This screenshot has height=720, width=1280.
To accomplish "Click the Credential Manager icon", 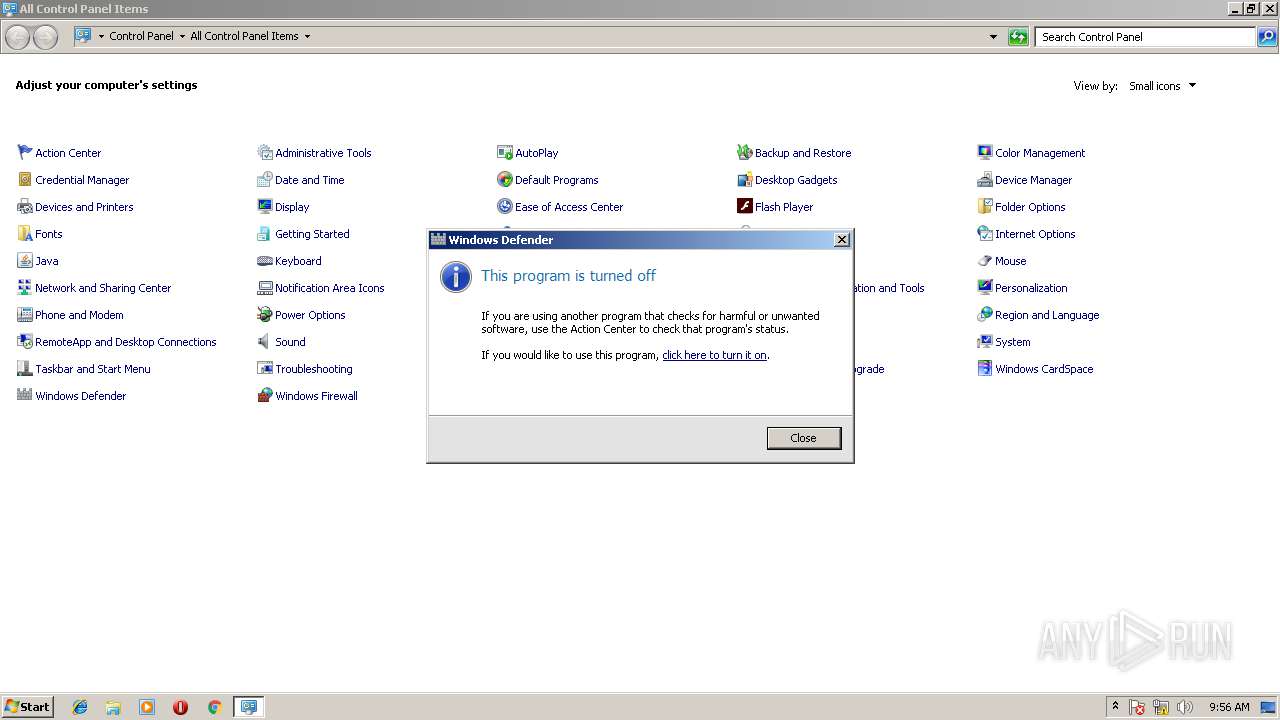I will click(25, 180).
